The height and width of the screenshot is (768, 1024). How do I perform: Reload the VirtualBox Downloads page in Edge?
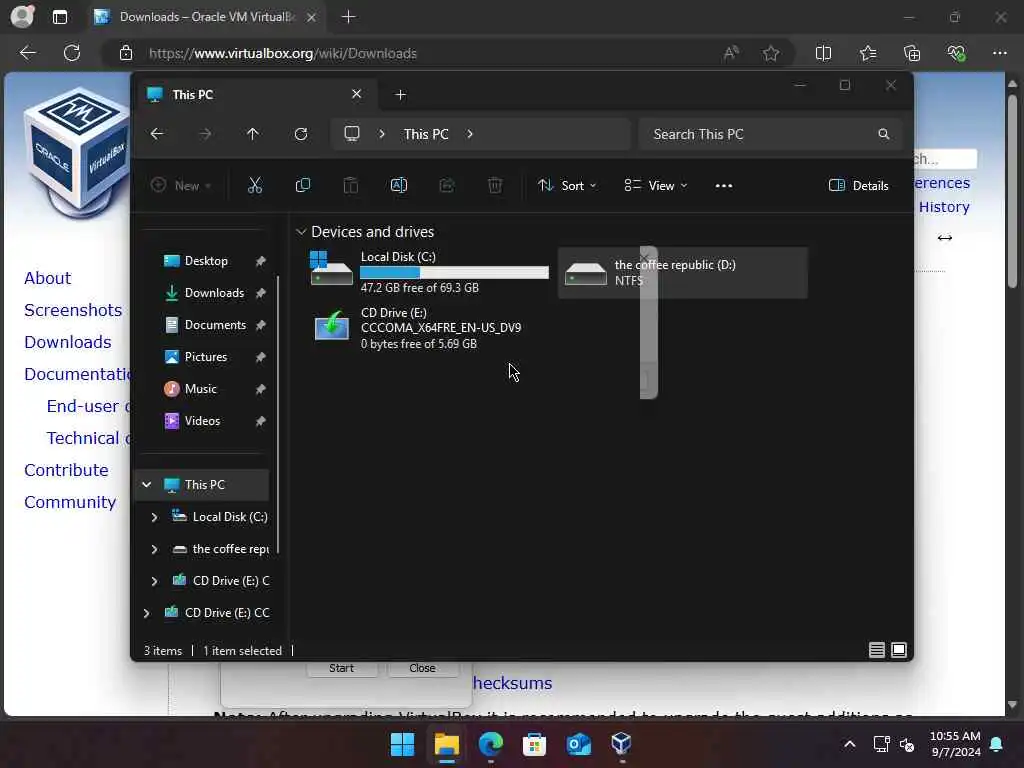[72, 53]
